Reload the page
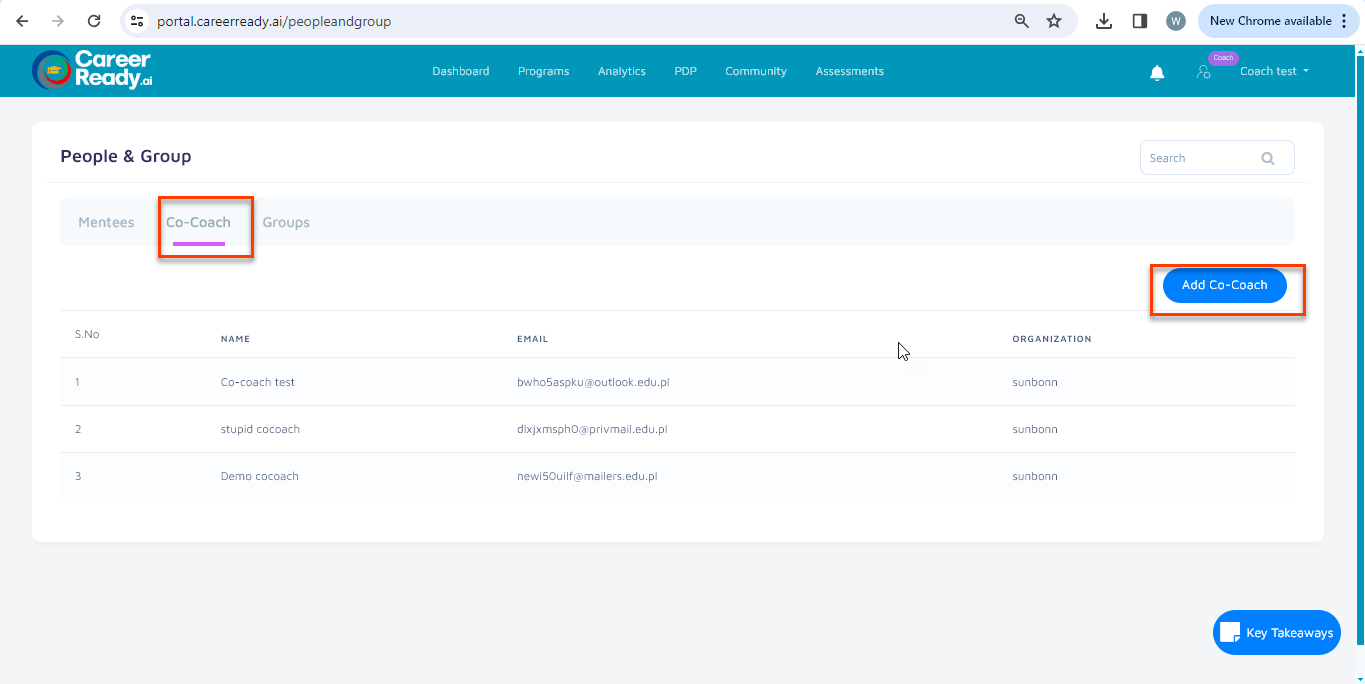 94,21
